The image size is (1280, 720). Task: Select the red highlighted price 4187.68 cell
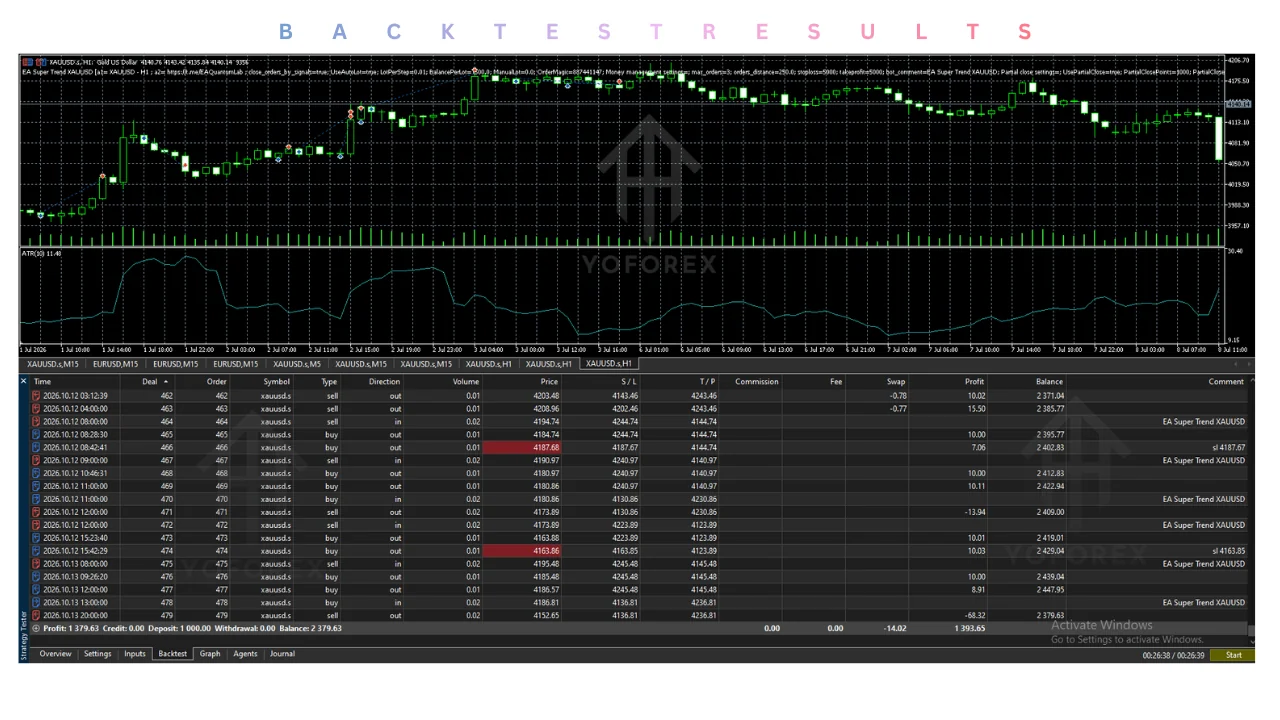coord(521,448)
